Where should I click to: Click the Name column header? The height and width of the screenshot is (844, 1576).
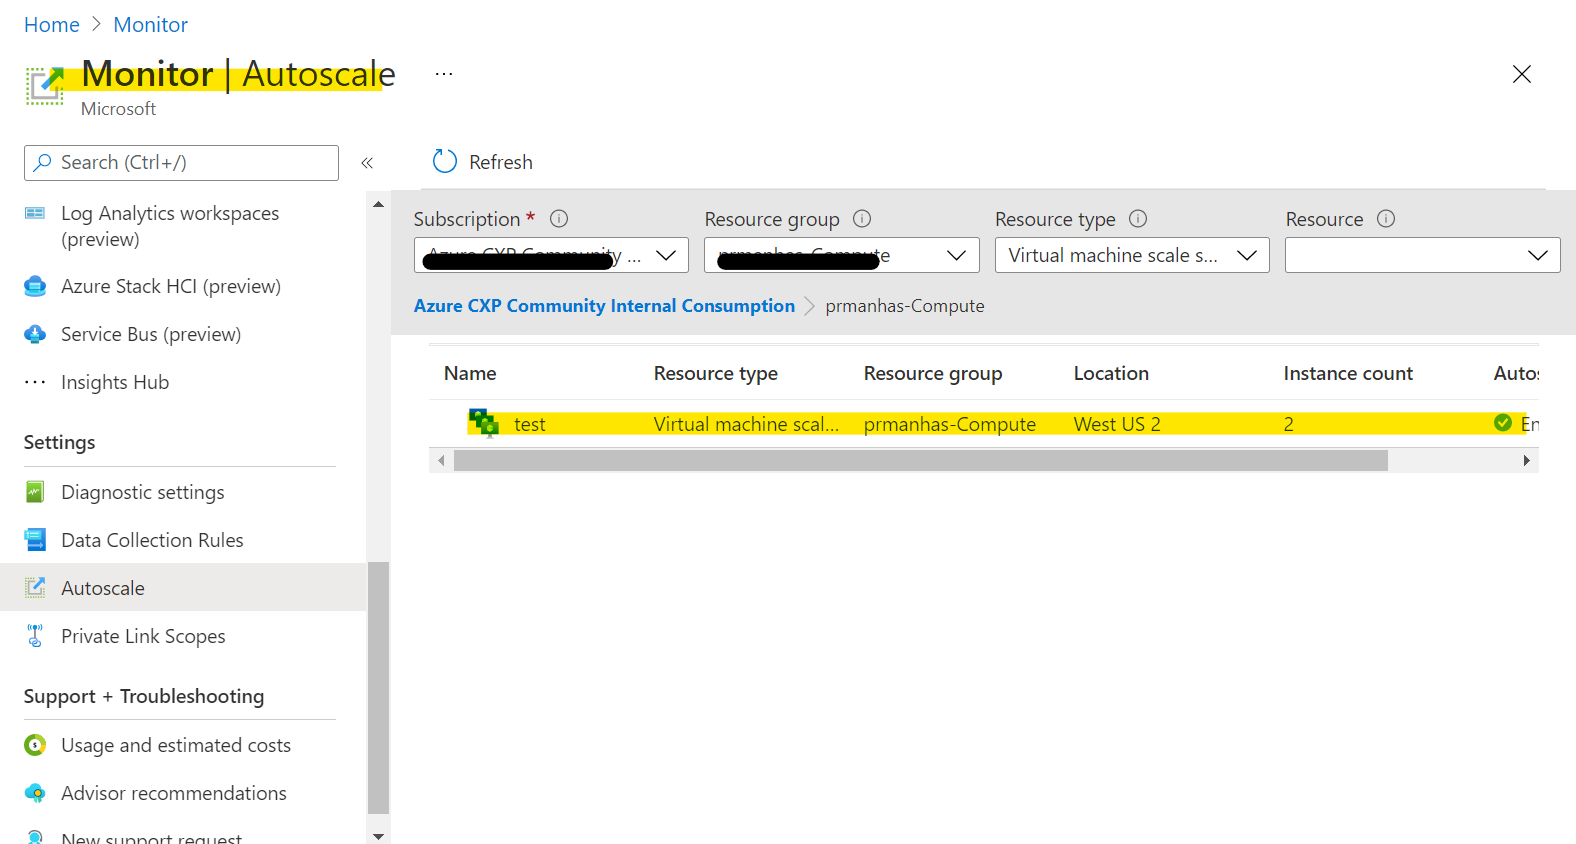point(470,373)
